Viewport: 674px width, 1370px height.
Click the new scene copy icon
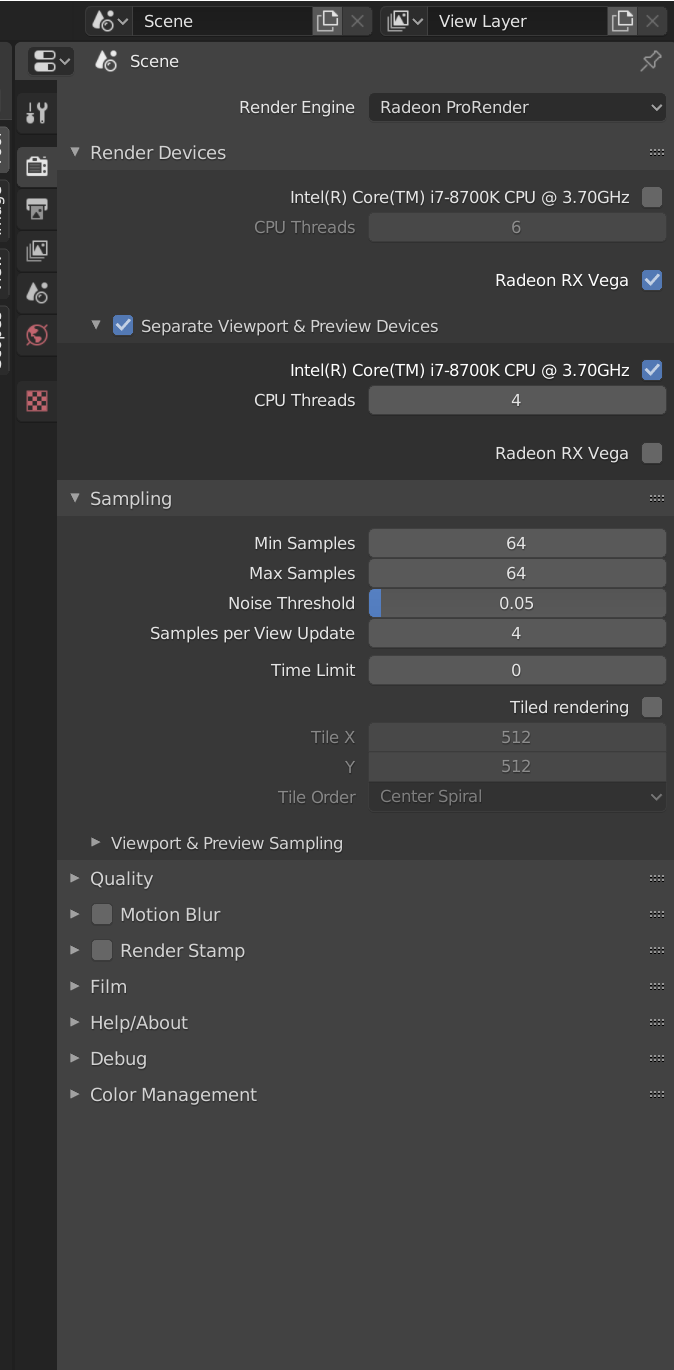(327, 21)
